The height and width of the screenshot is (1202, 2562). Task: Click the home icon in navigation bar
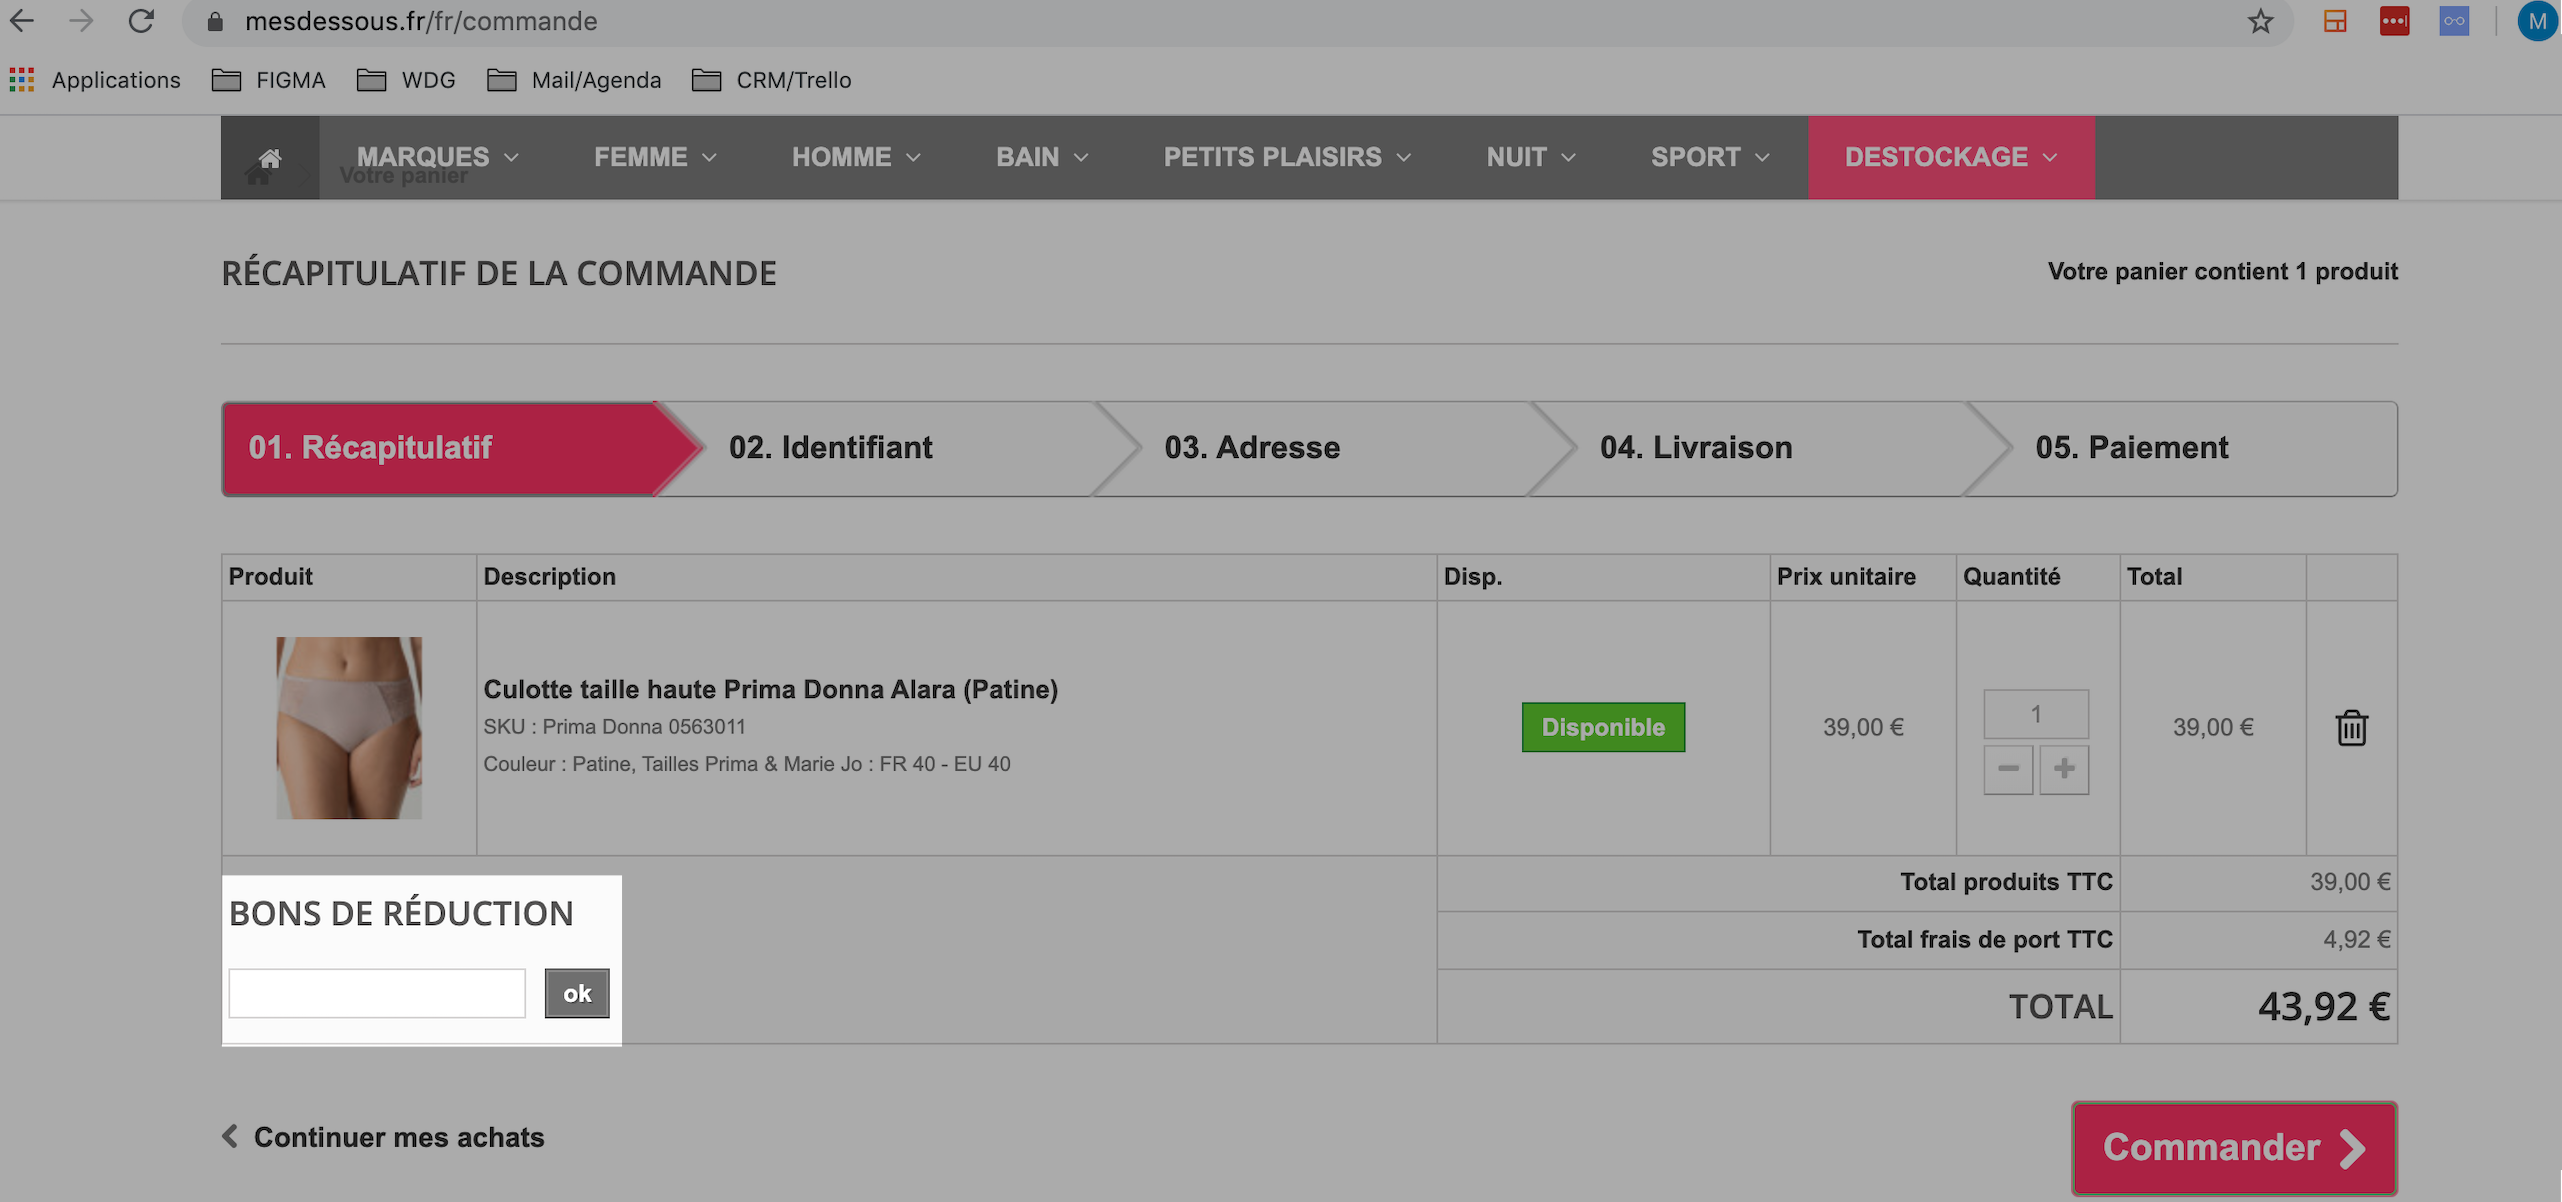[x=270, y=158]
